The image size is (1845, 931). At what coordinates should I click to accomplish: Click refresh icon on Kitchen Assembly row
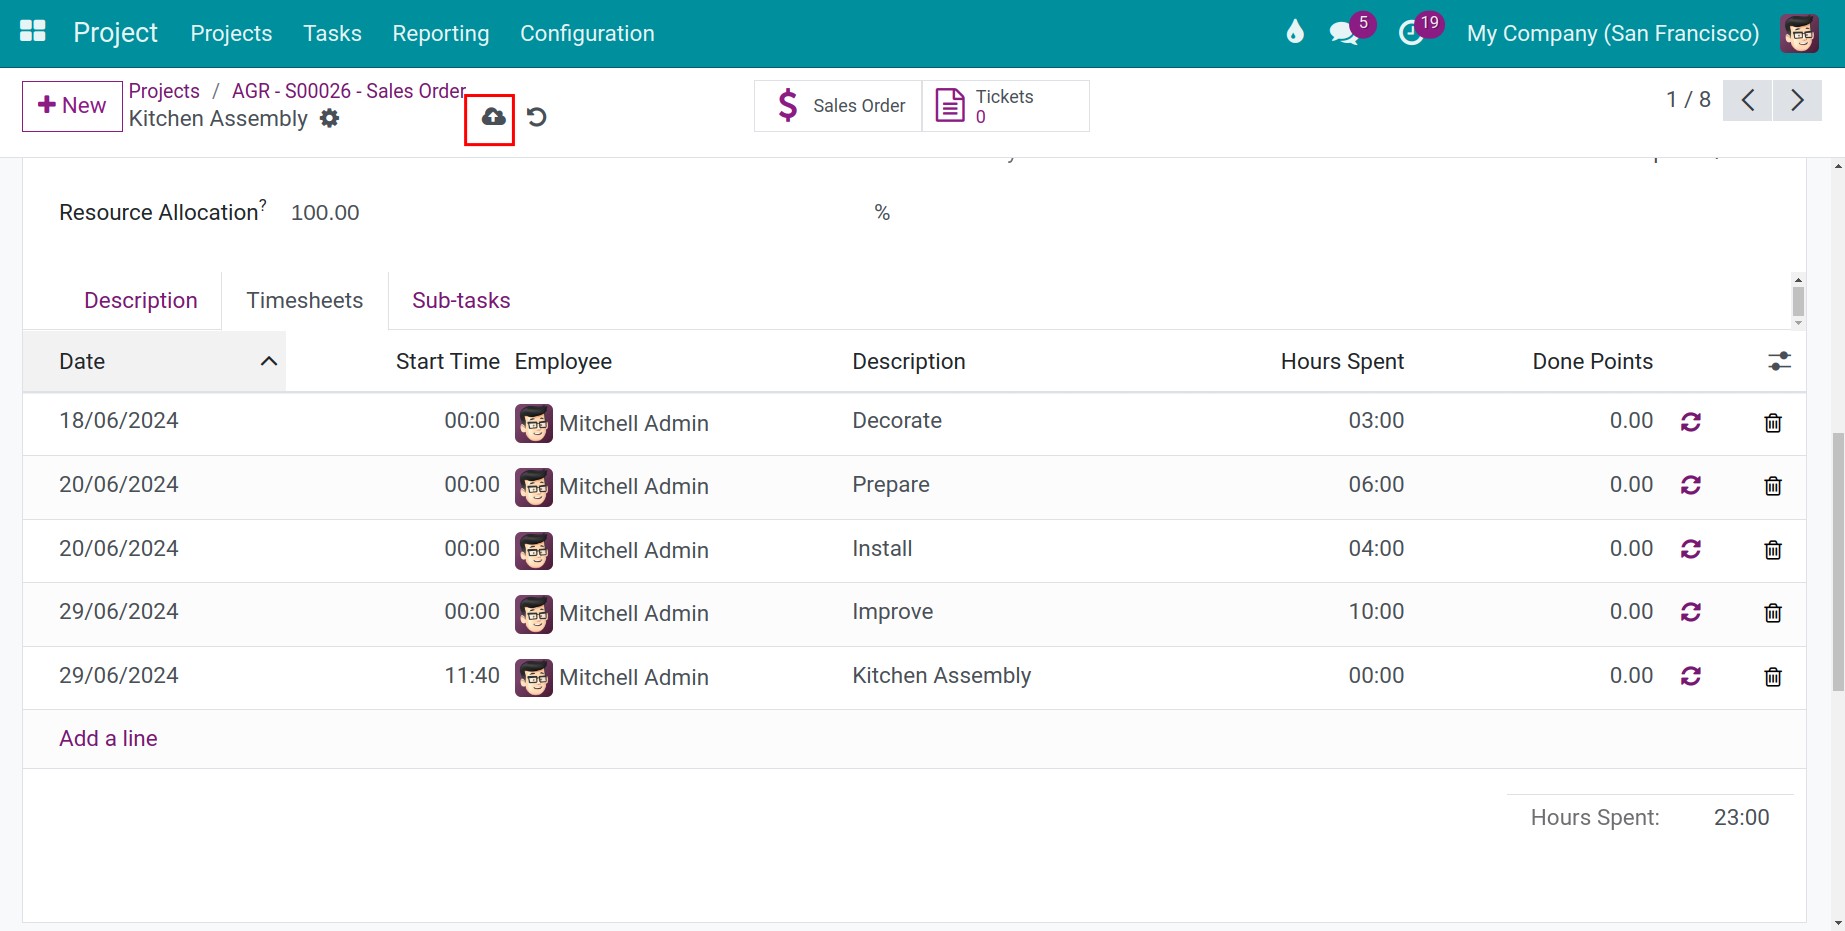click(x=1691, y=676)
